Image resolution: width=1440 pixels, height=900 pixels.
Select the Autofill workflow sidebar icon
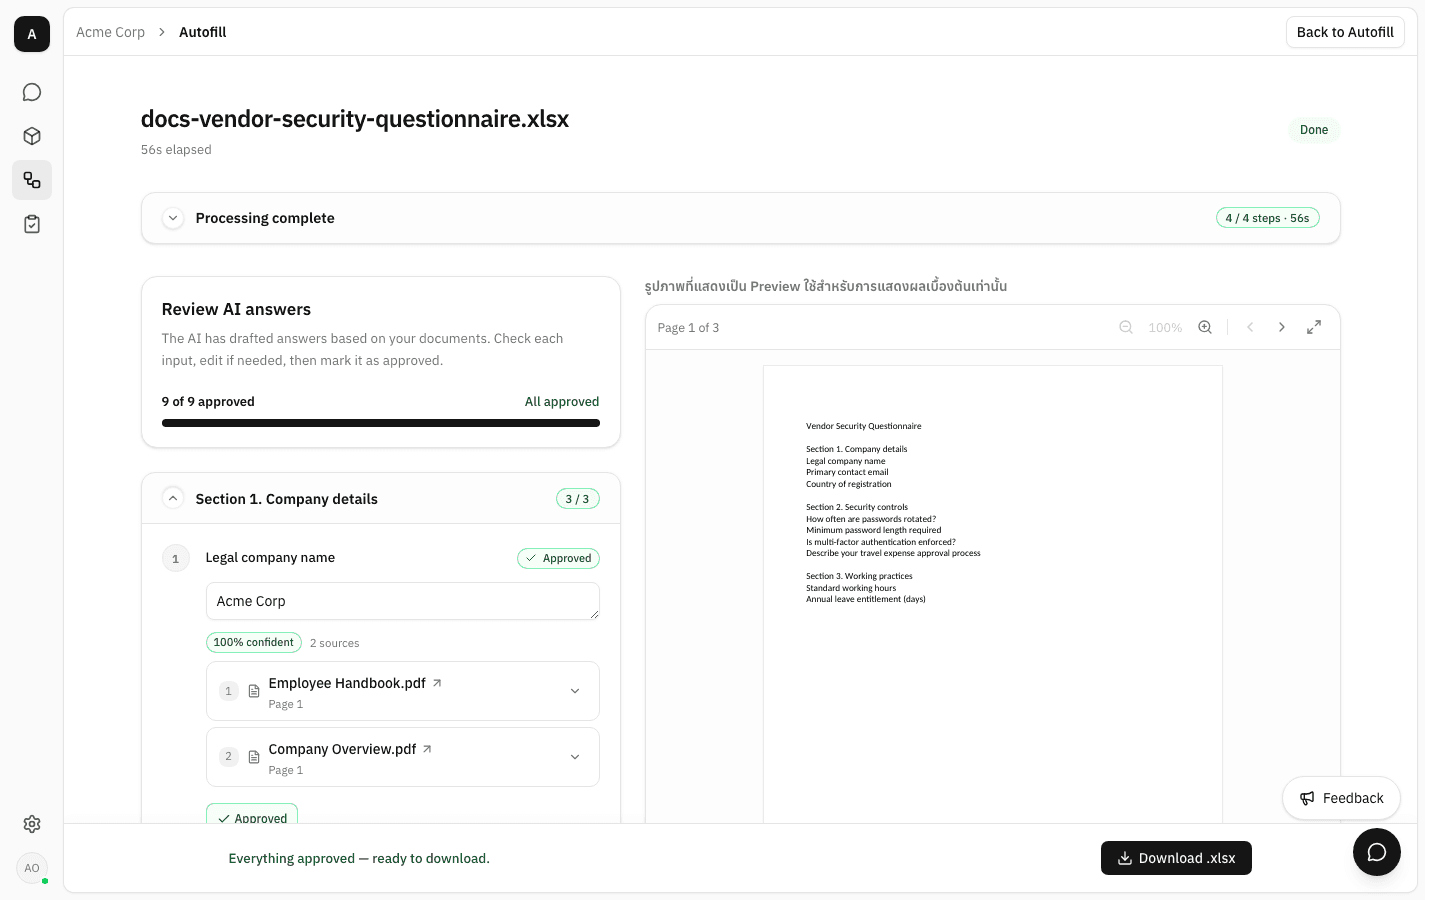tap(32, 180)
